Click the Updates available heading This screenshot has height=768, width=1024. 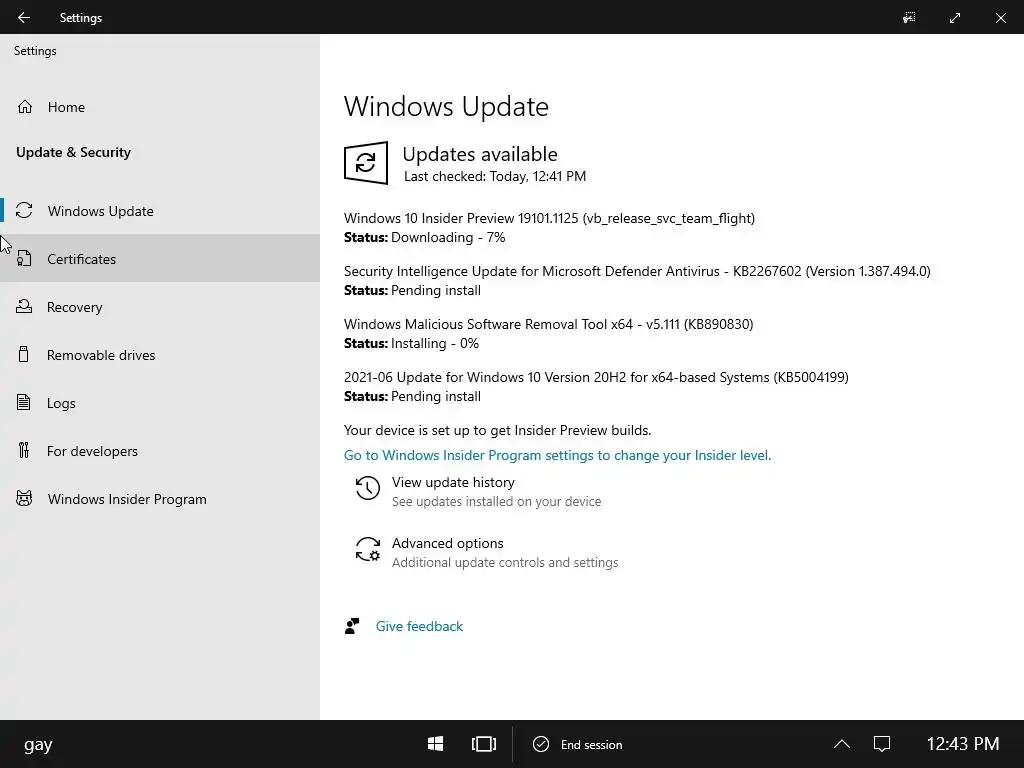(480, 154)
